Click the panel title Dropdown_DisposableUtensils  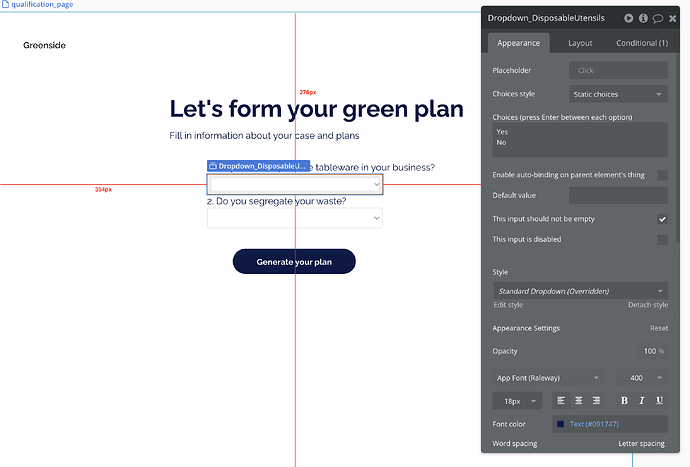(546, 18)
